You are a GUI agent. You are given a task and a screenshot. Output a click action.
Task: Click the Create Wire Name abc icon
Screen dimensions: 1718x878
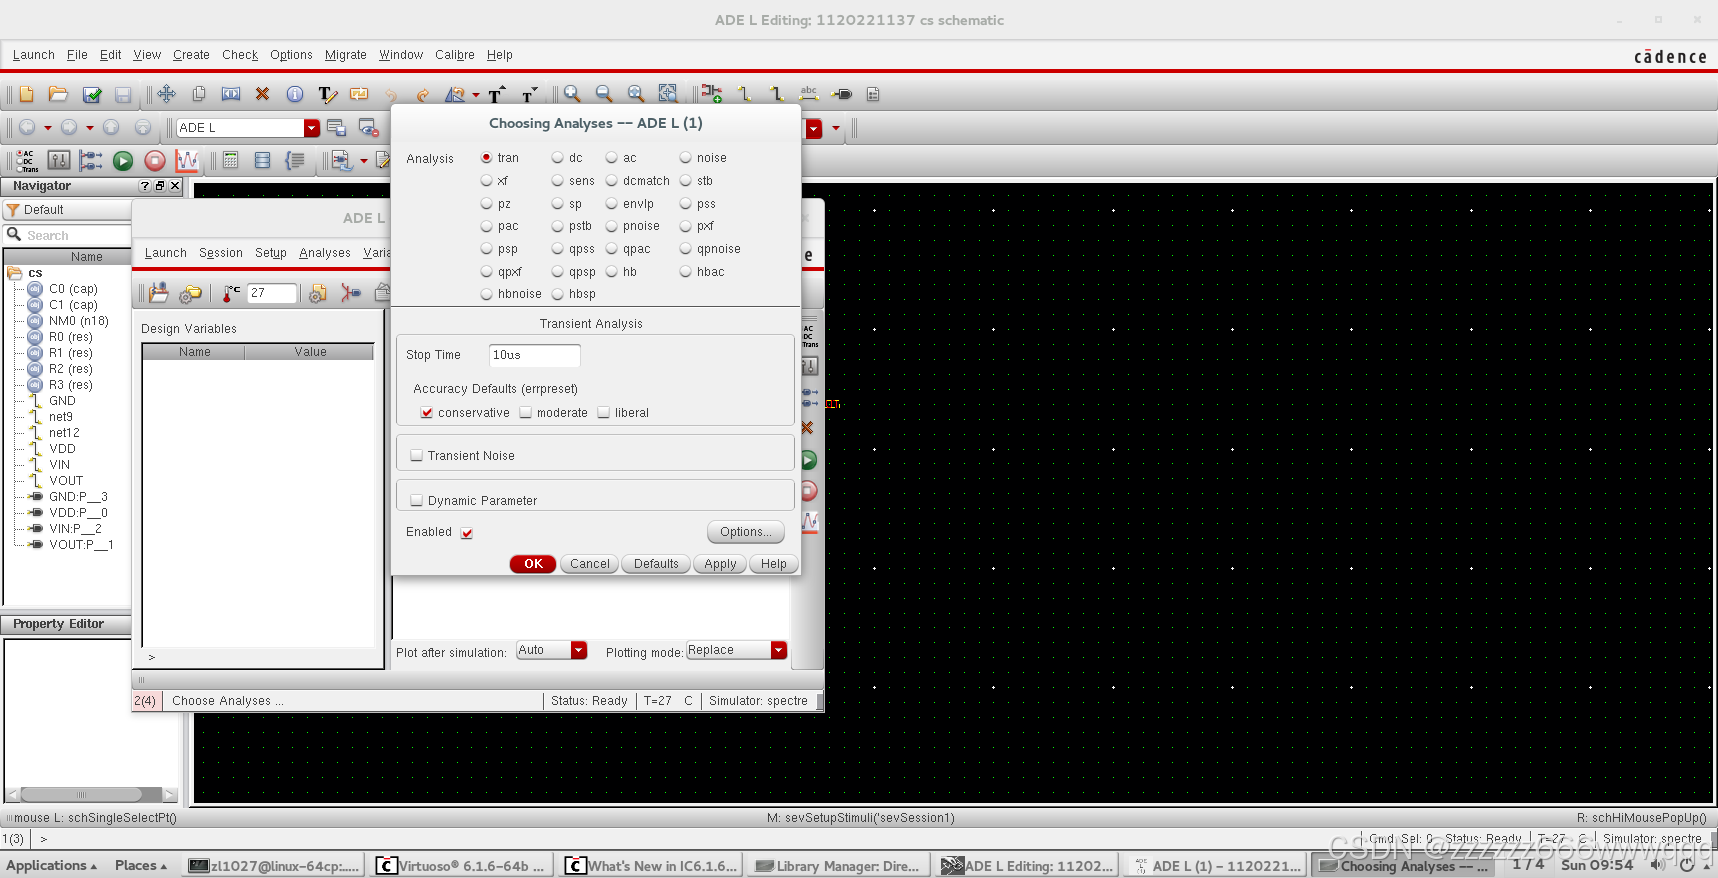coord(809,94)
